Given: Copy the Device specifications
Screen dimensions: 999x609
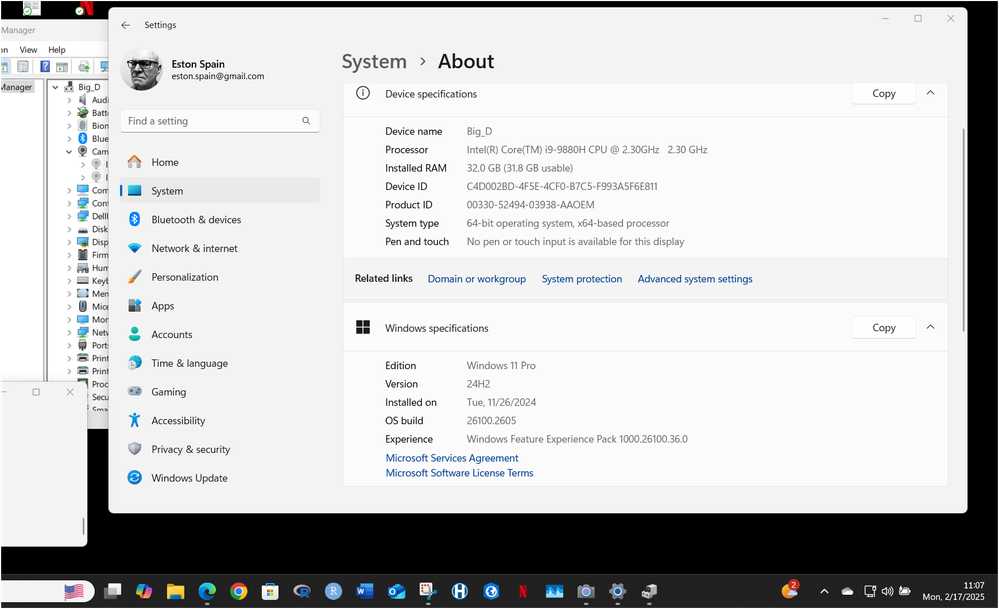Looking at the screenshot, I should tap(883, 93).
